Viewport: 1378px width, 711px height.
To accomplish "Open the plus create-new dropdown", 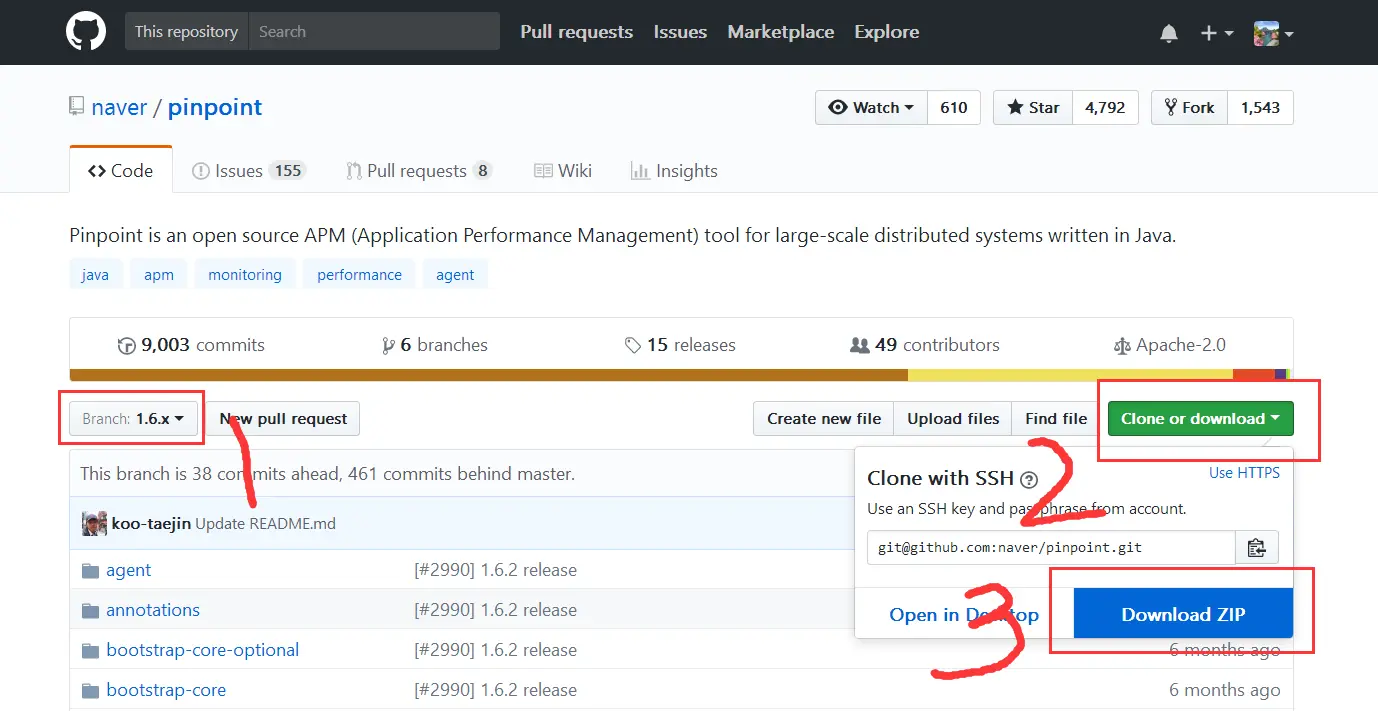I will tap(1216, 33).
